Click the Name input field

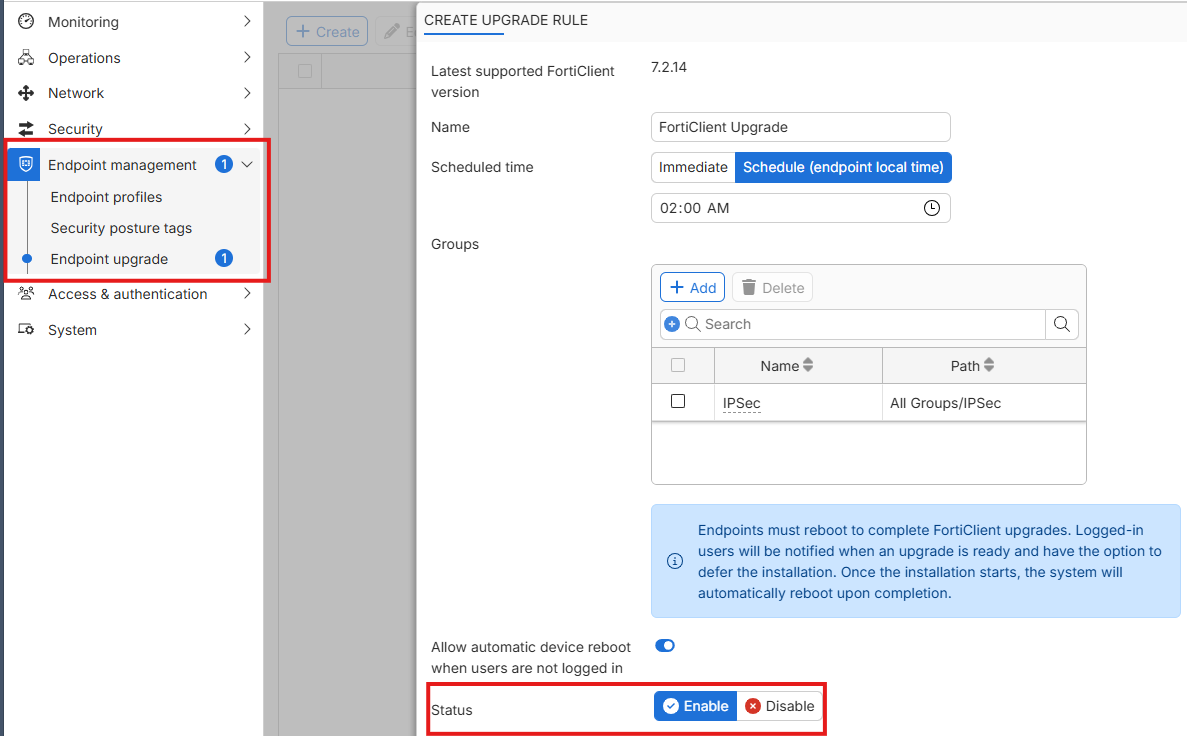pyautogui.click(x=800, y=127)
